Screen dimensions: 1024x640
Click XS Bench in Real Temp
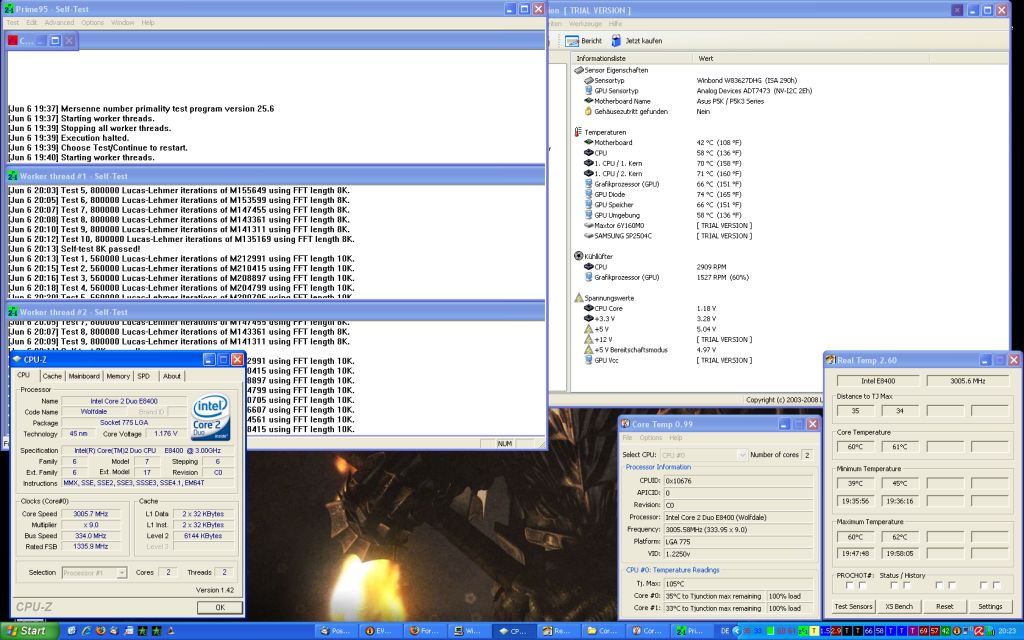click(x=899, y=607)
